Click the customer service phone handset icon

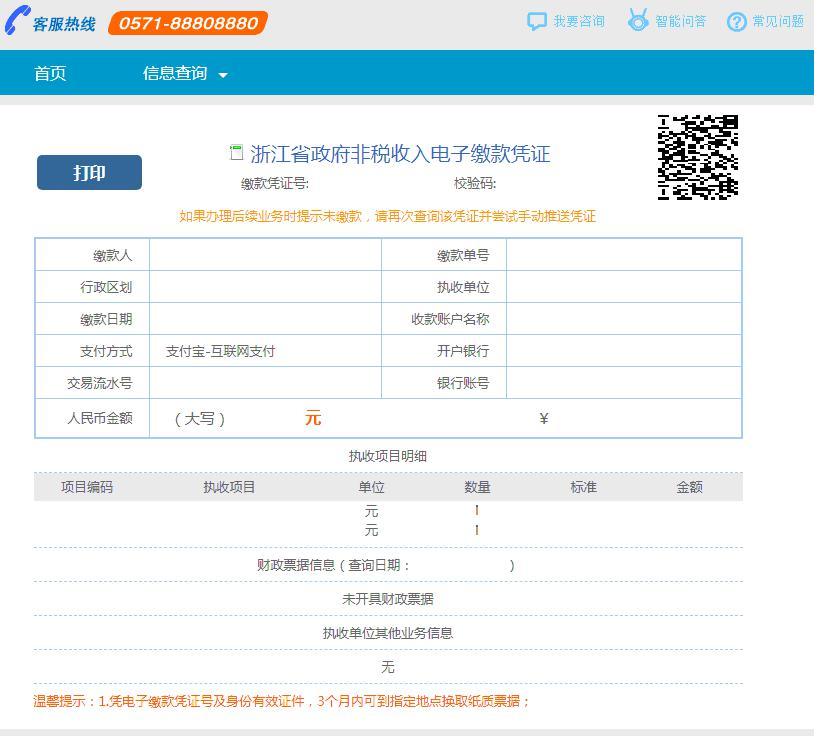tap(17, 21)
